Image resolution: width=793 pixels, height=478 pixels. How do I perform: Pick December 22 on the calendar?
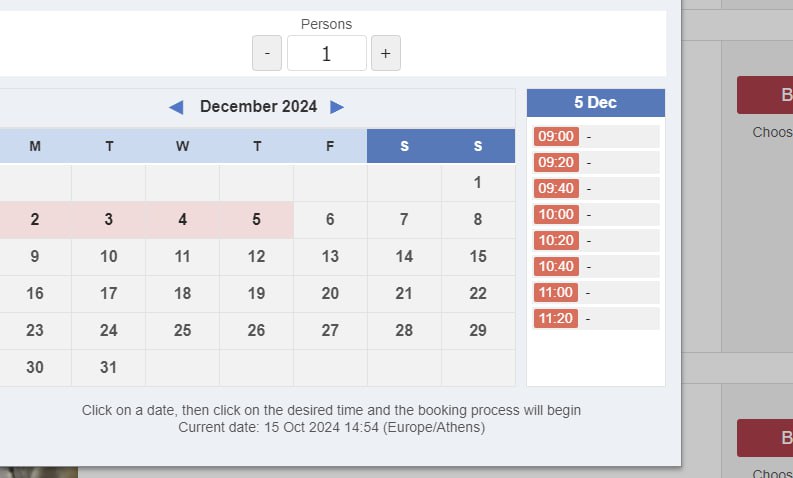click(x=478, y=294)
